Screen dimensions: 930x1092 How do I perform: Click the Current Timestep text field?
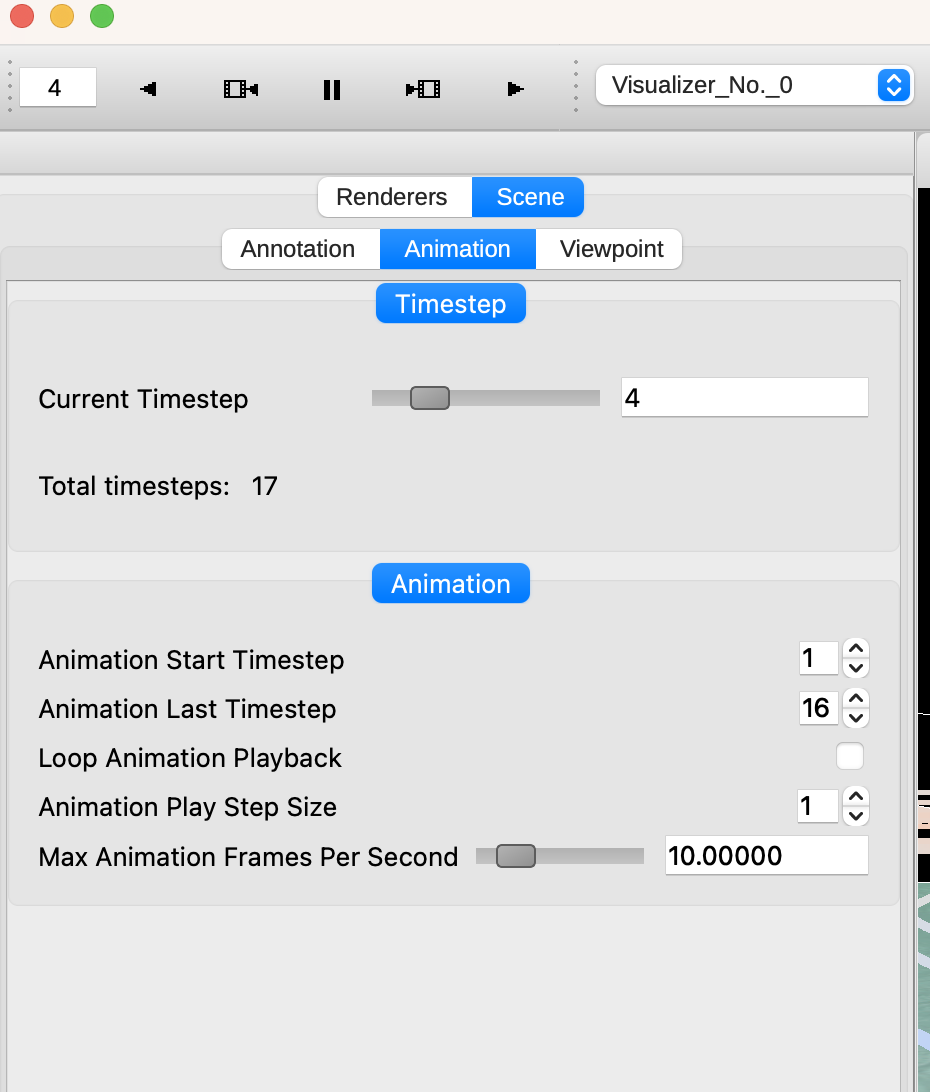pos(744,398)
